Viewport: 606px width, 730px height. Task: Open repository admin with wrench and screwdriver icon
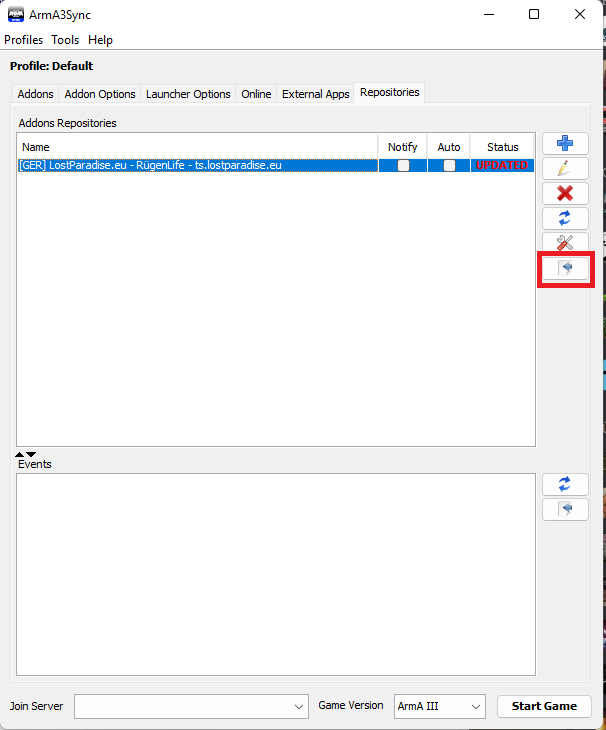[565, 243]
